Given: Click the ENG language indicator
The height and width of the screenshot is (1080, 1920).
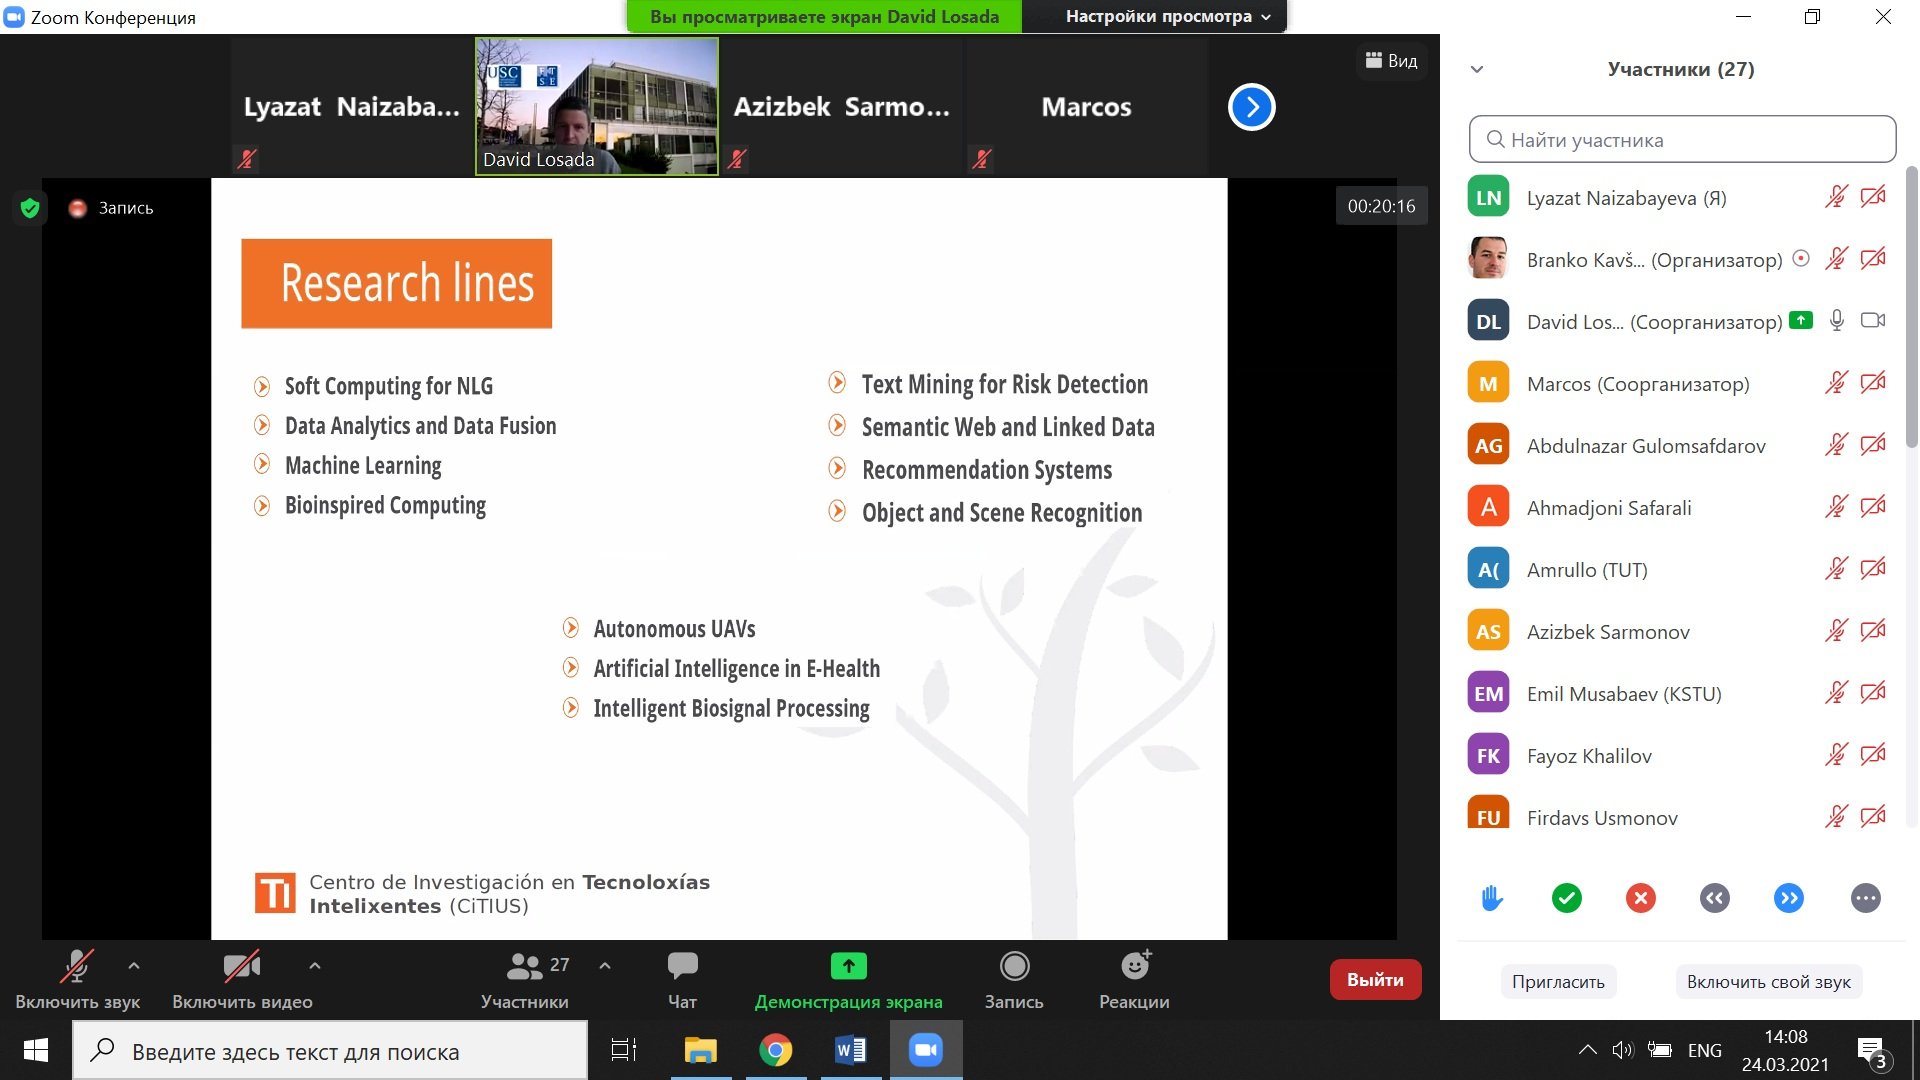Looking at the screenshot, I should coord(1704,1050).
